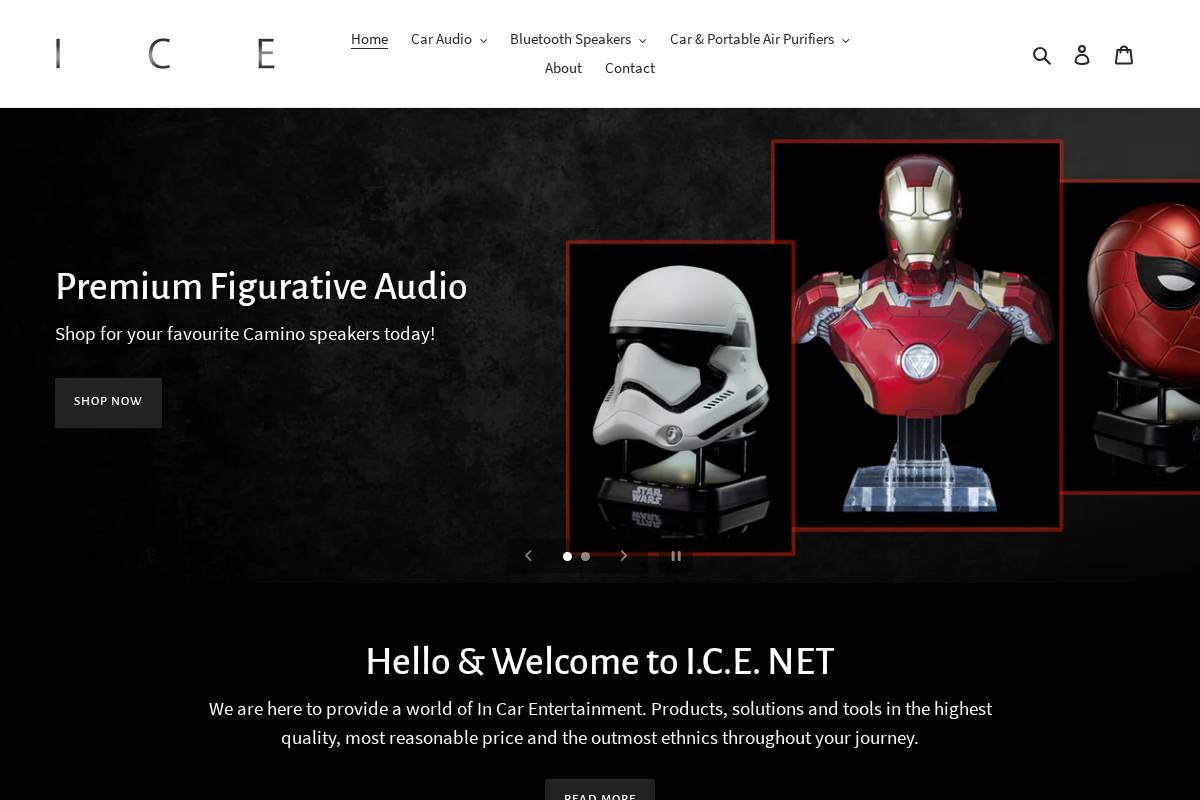Viewport: 1200px width, 800px height.
Task: Pause the slideshow
Action: (676, 556)
